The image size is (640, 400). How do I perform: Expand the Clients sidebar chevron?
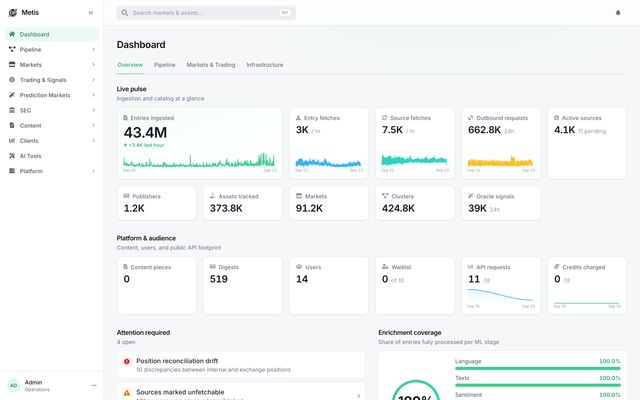pyautogui.click(x=93, y=140)
